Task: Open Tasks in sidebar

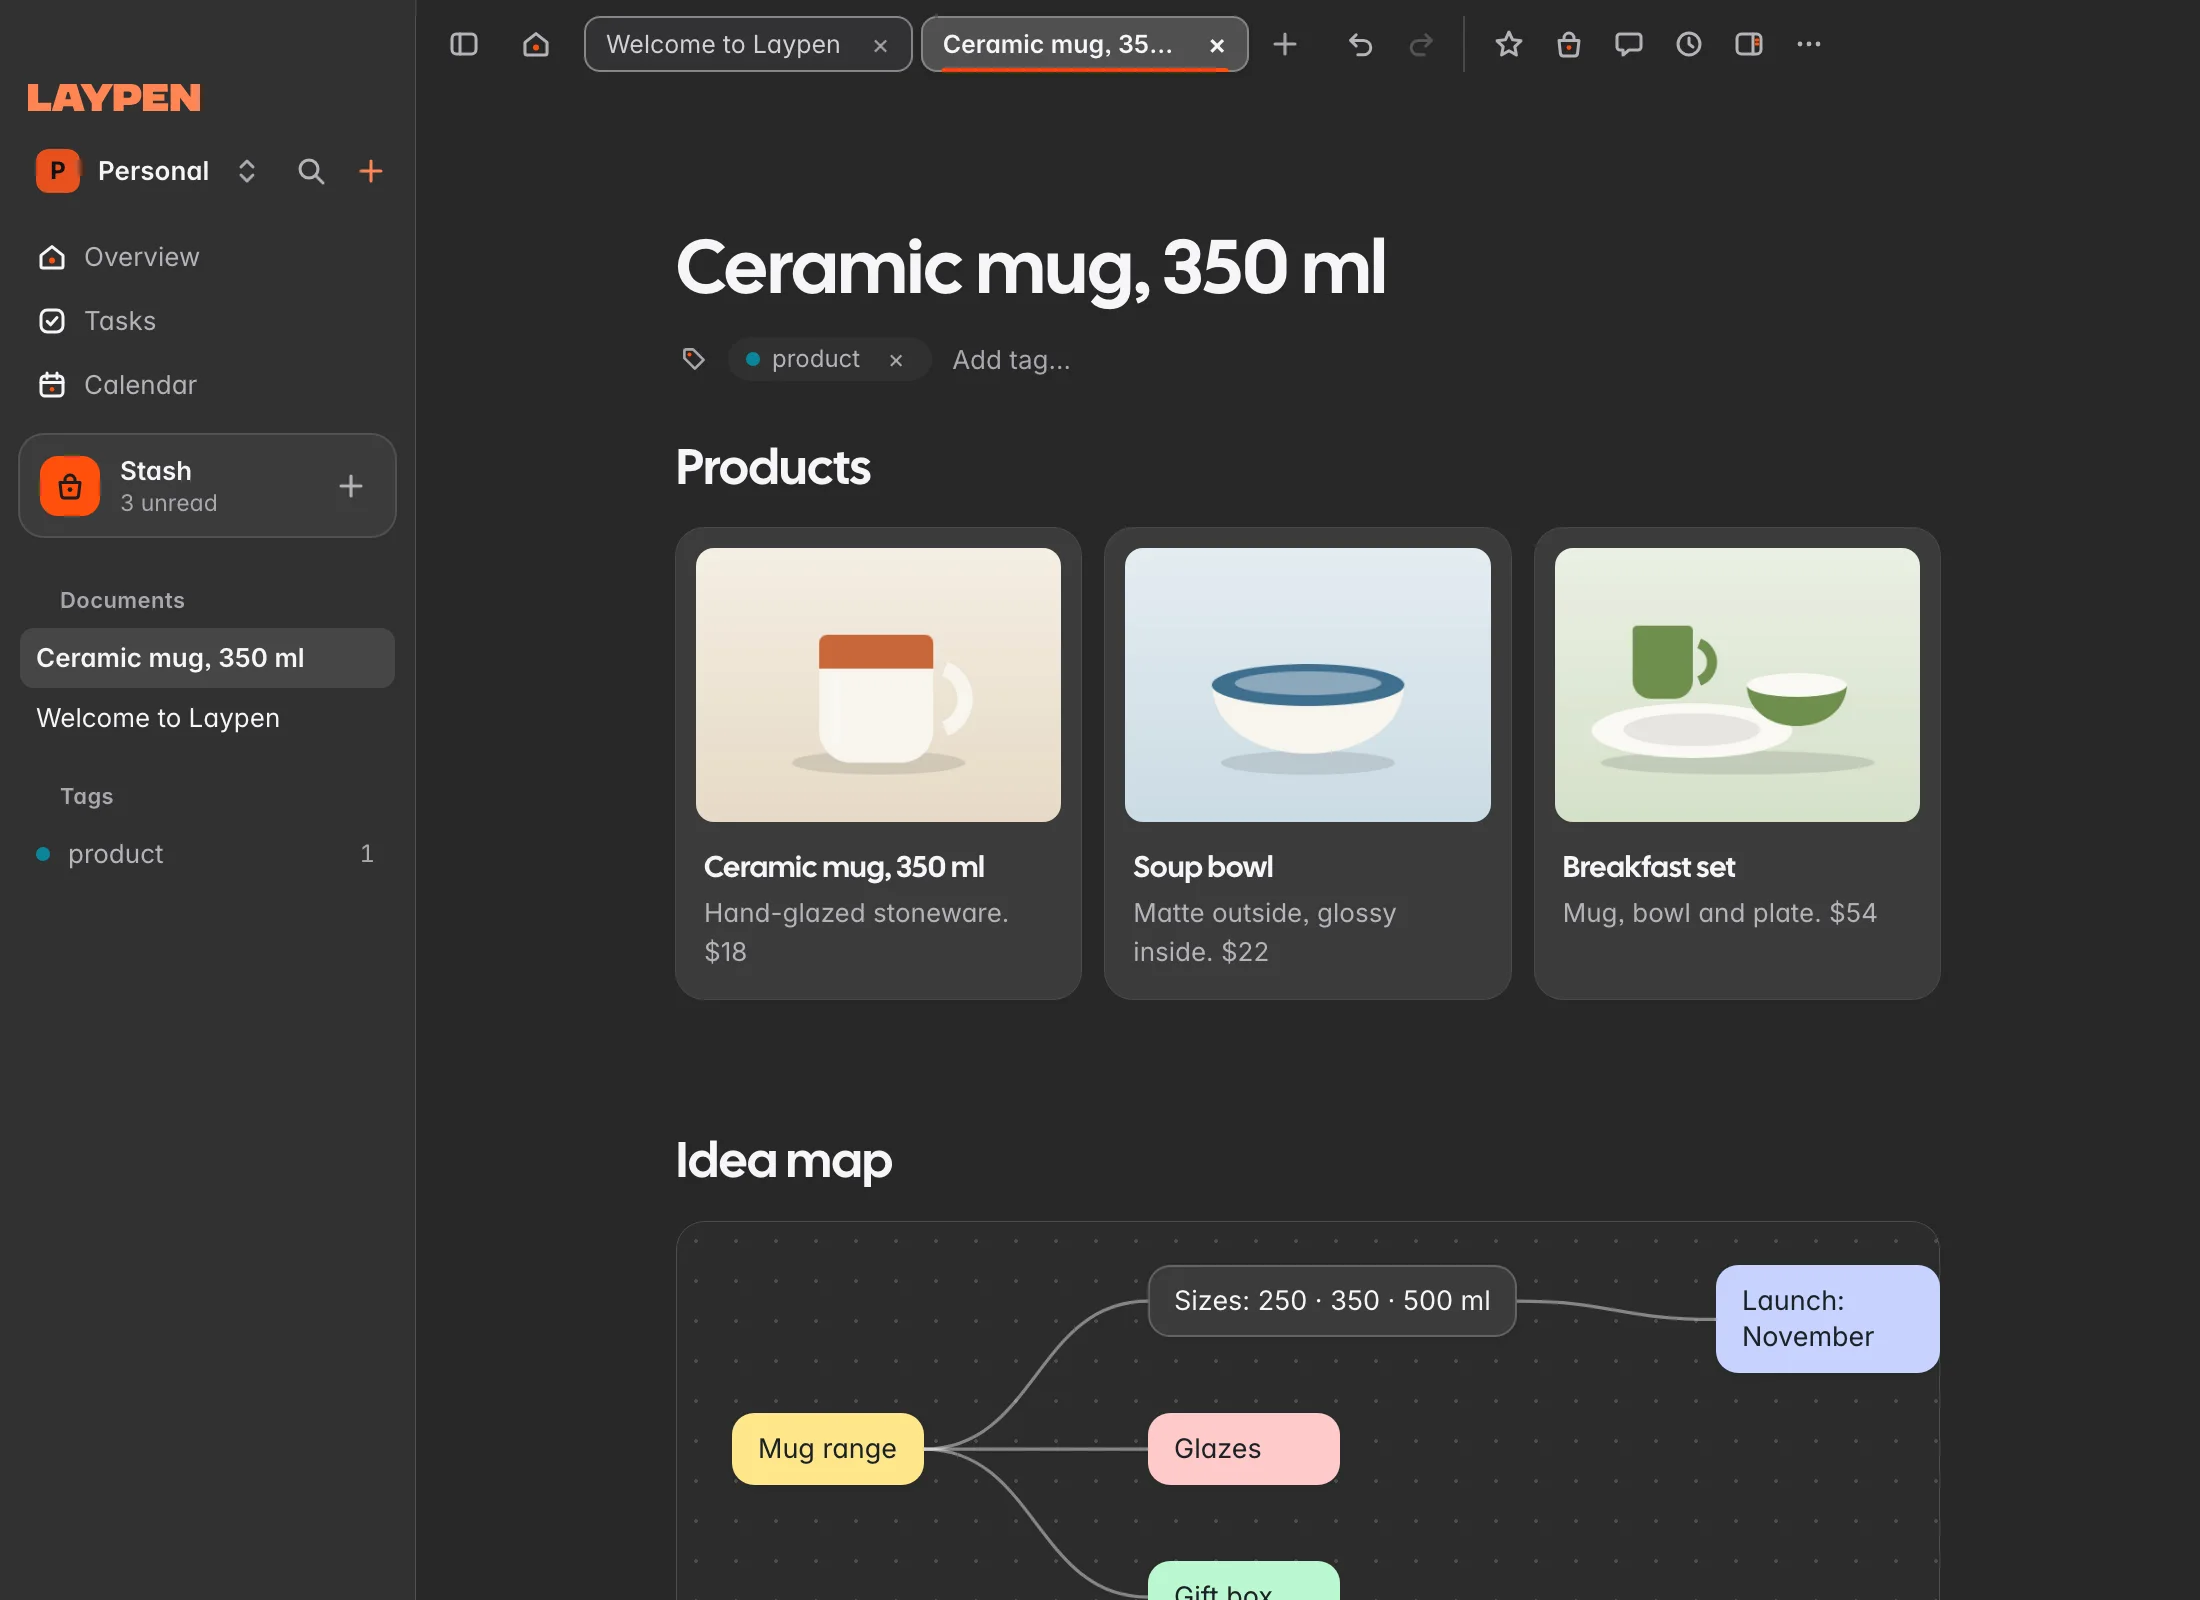Action: (208, 321)
